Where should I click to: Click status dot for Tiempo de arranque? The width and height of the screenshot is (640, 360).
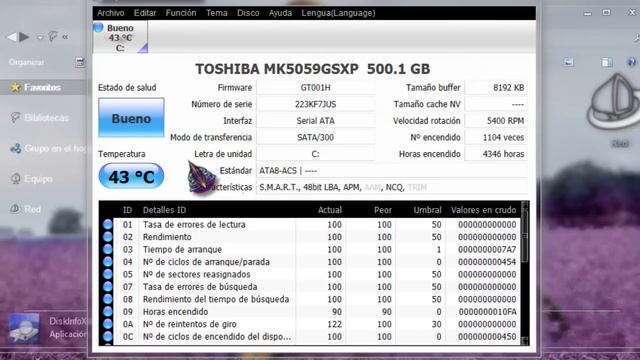pyautogui.click(x=108, y=249)
